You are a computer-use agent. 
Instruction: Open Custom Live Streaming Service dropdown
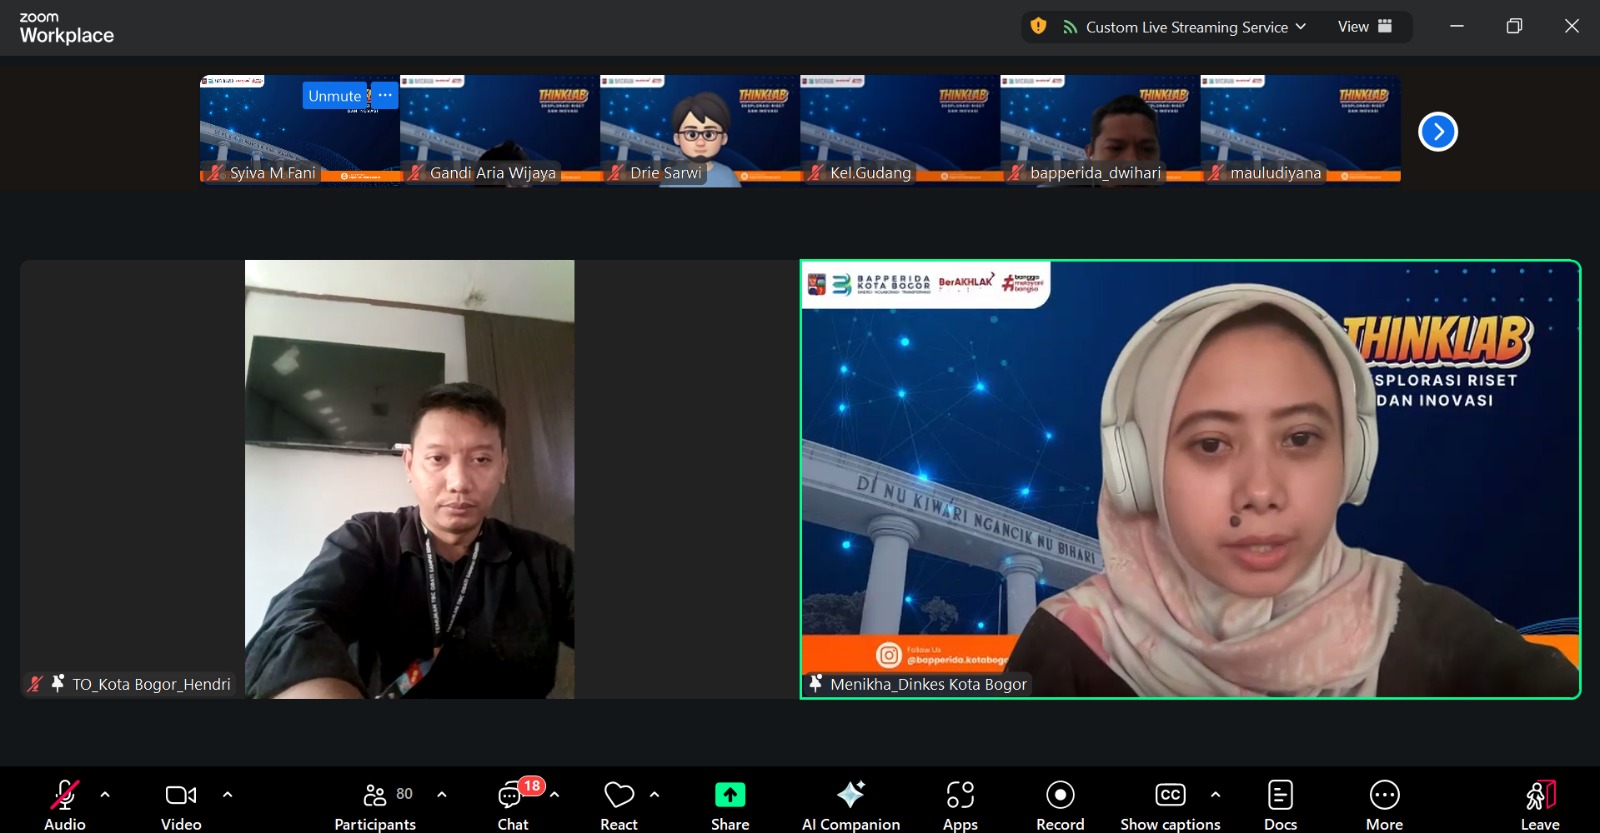click(1185, 27)
